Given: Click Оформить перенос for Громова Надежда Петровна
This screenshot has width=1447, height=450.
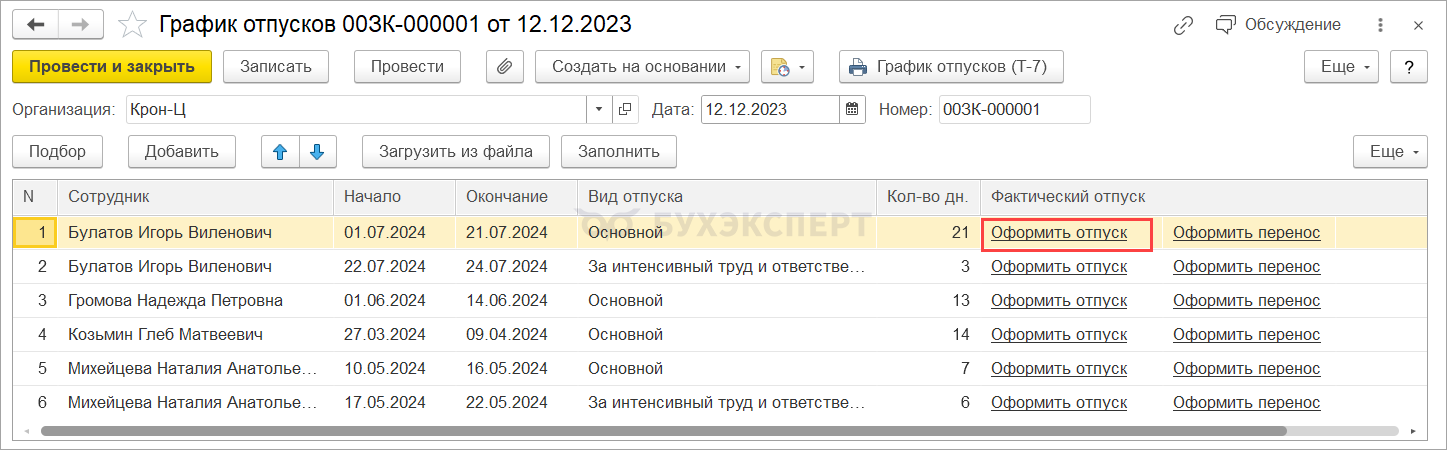Looking at the screenshot, I should point(1246,301).
